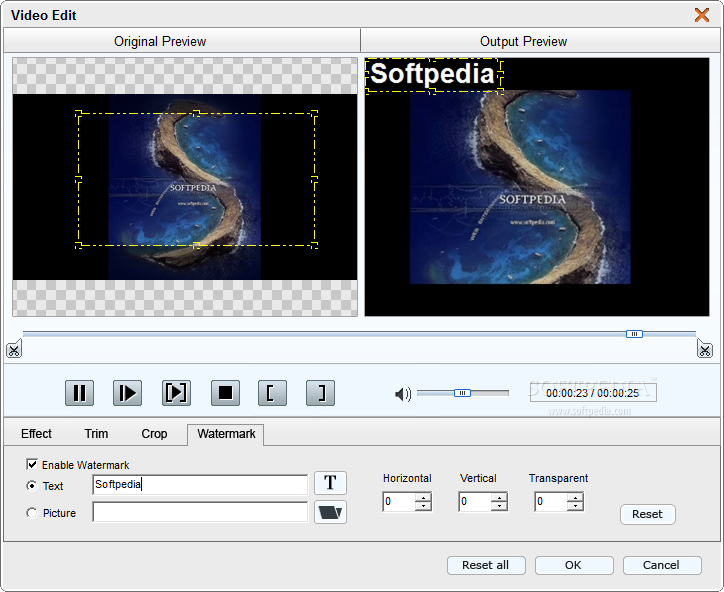Click the Reset button

[647, 514]
